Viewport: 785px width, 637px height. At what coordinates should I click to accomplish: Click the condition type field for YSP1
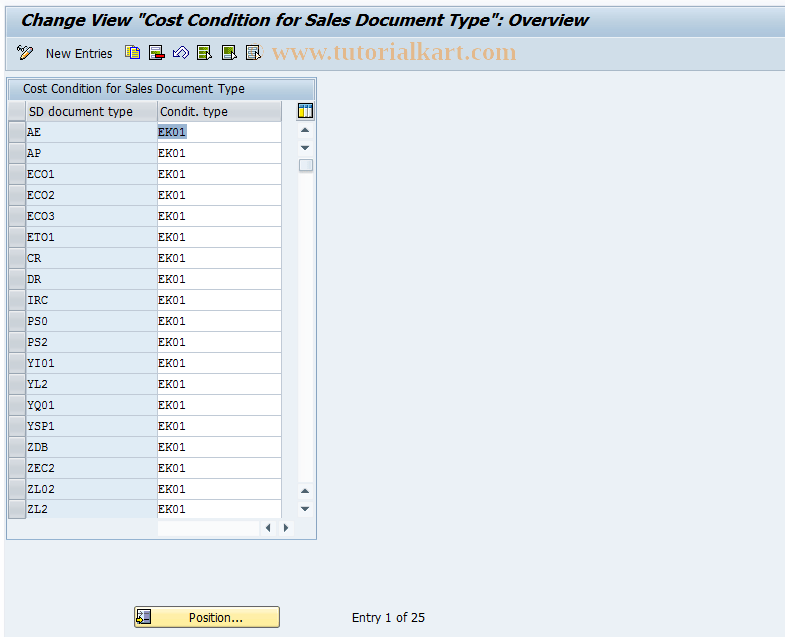tap(219, 427)
